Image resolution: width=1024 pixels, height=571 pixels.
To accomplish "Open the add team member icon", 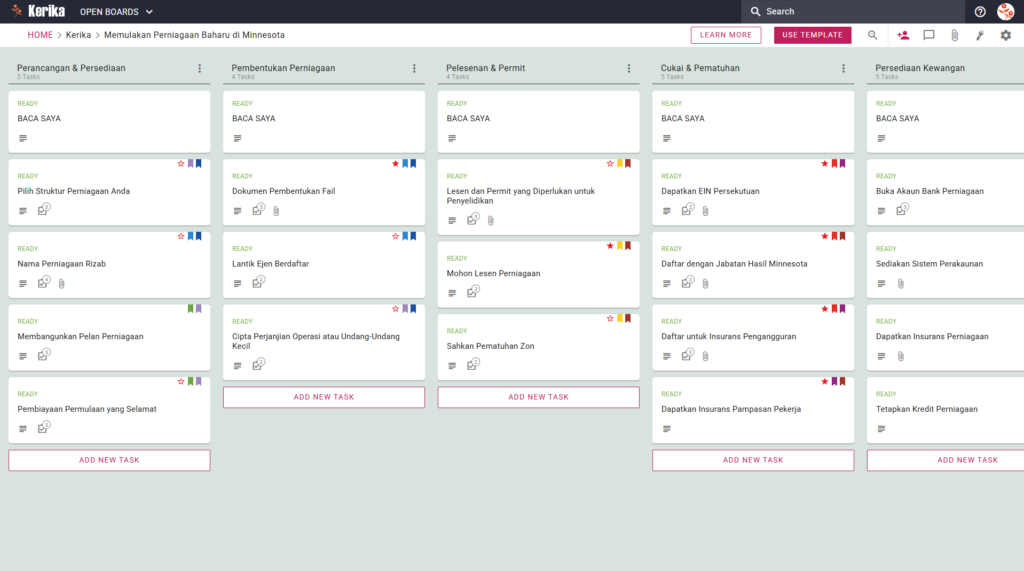I will click(x=903, y=35).
